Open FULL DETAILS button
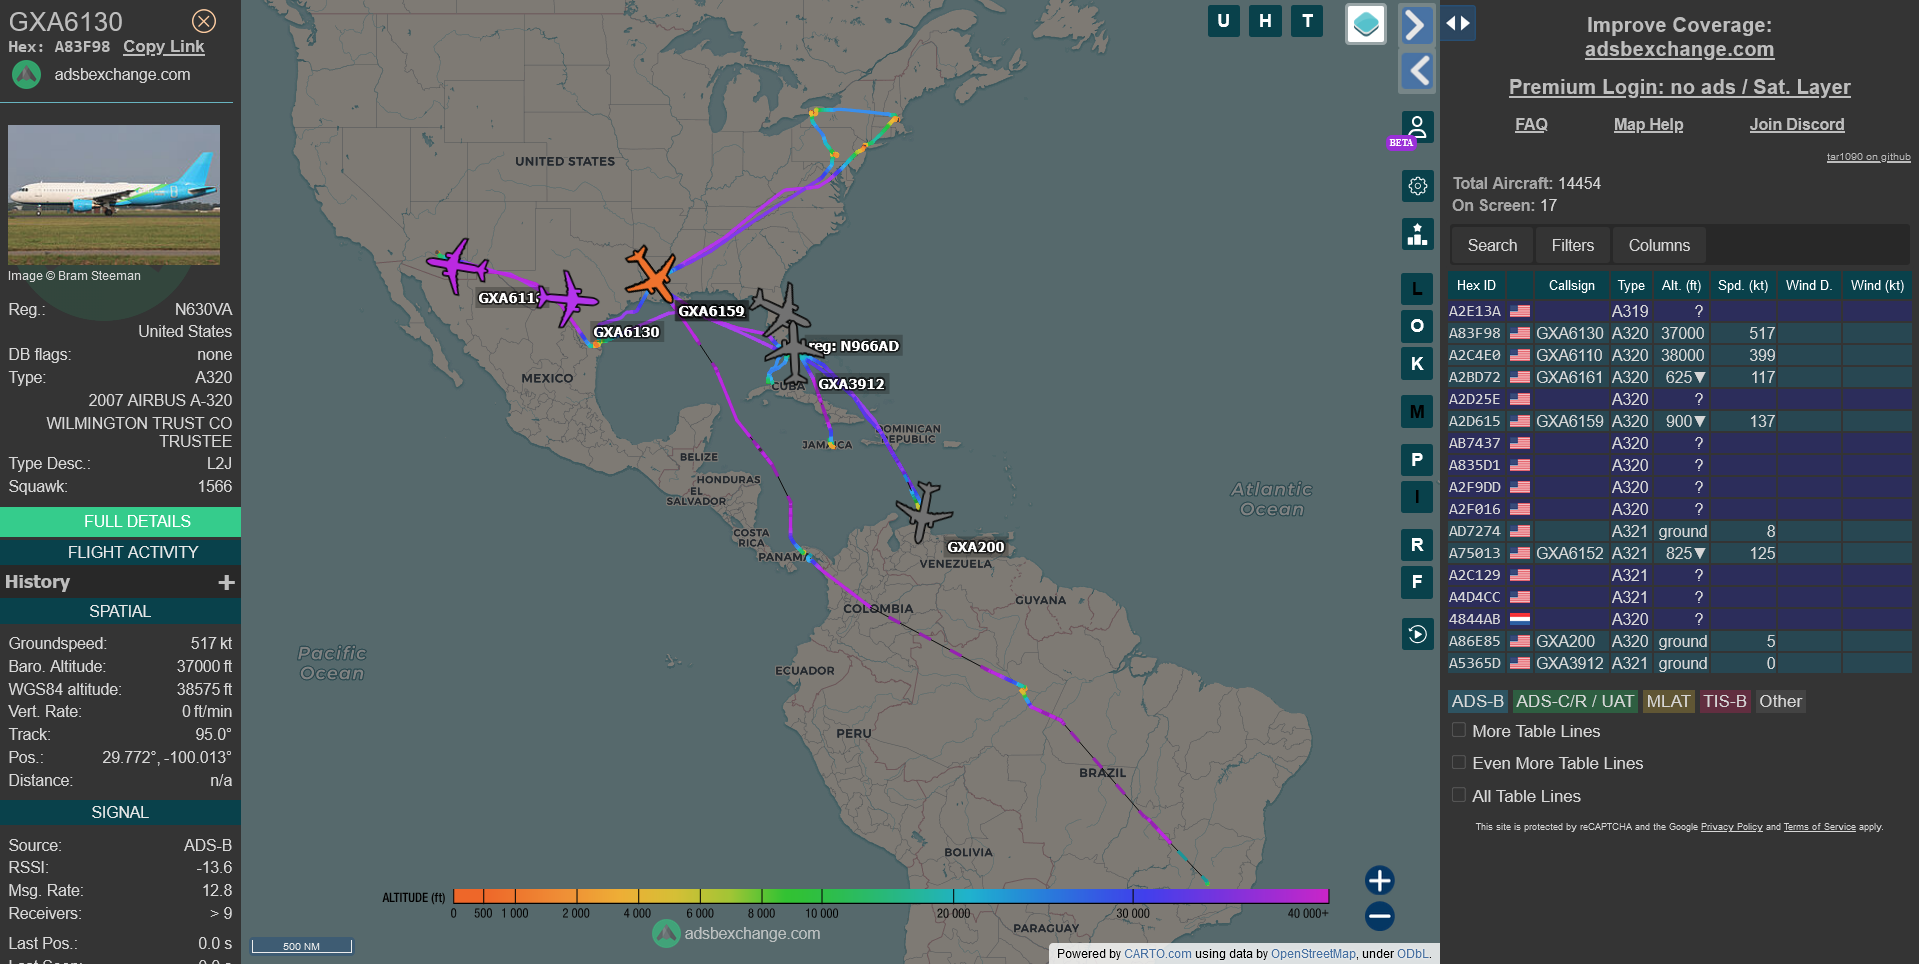 120,521
